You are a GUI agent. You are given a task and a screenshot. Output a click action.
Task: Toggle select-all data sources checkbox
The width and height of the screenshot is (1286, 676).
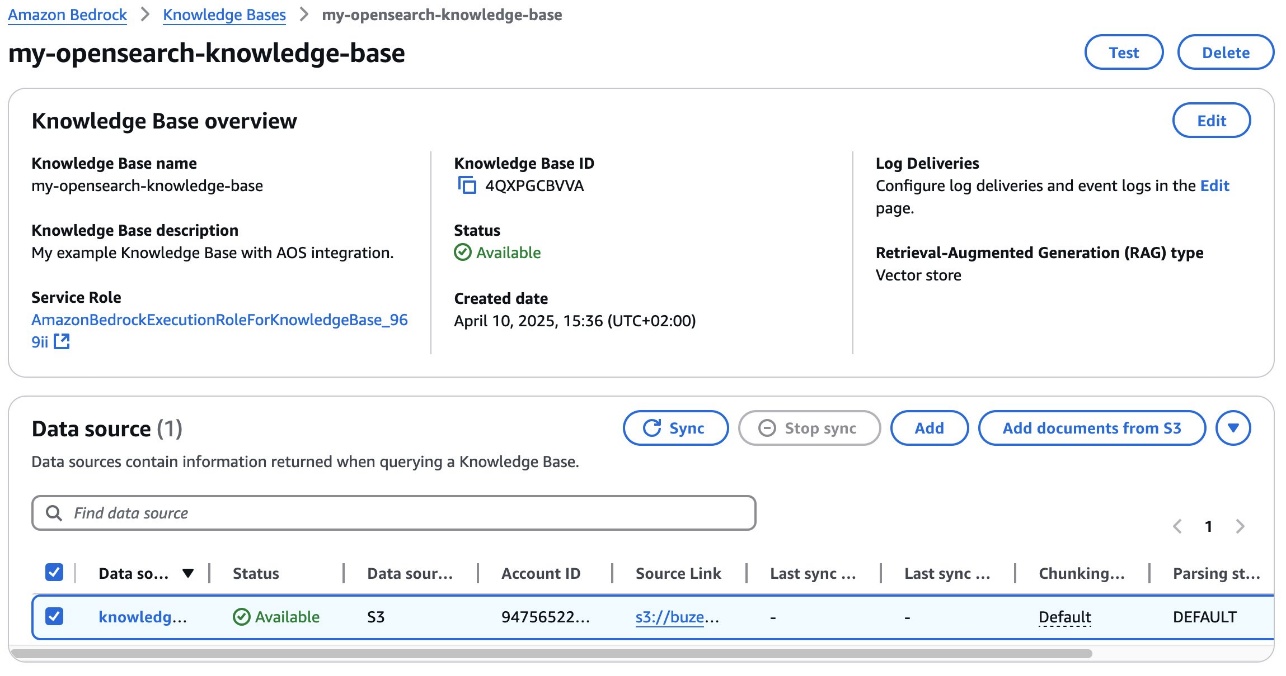click(54, 572)
